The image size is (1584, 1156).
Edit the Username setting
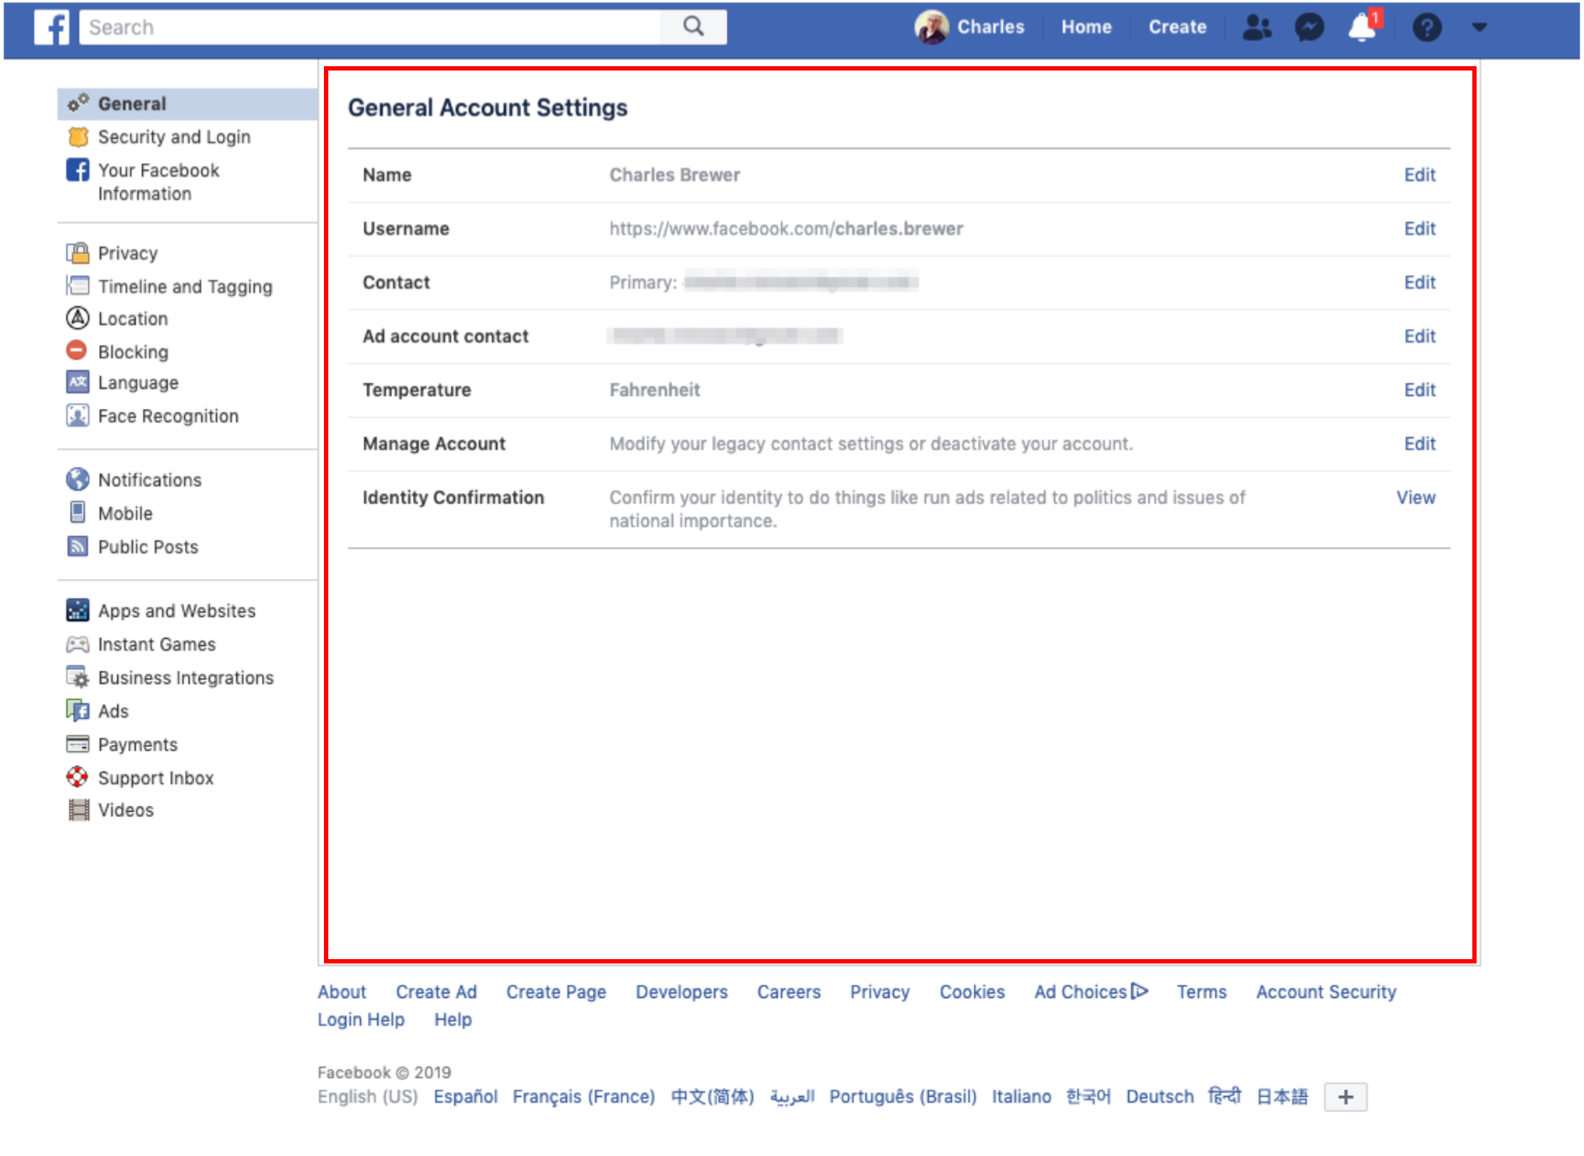pyautogui.click(x=1419, y=229)
